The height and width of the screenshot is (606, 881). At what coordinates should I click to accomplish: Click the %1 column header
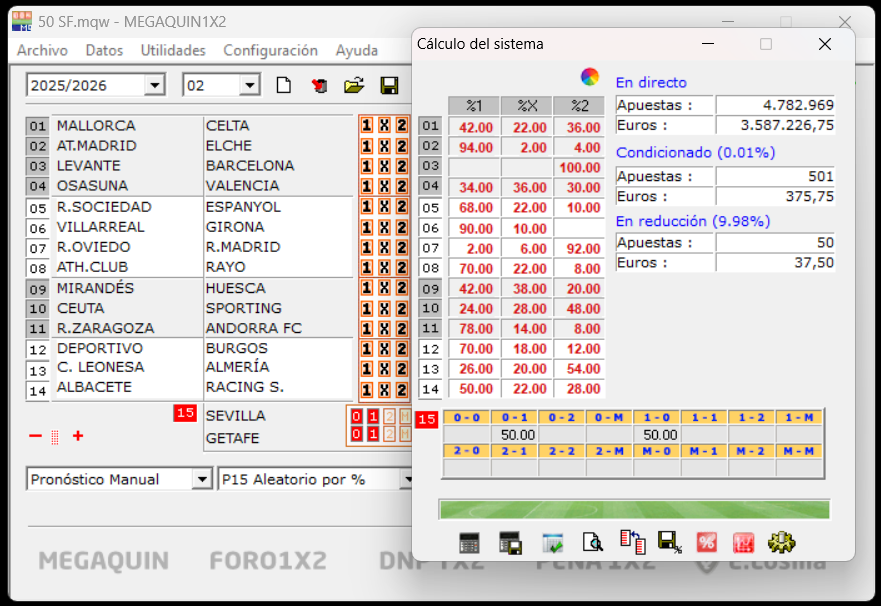tap(474, 106)
